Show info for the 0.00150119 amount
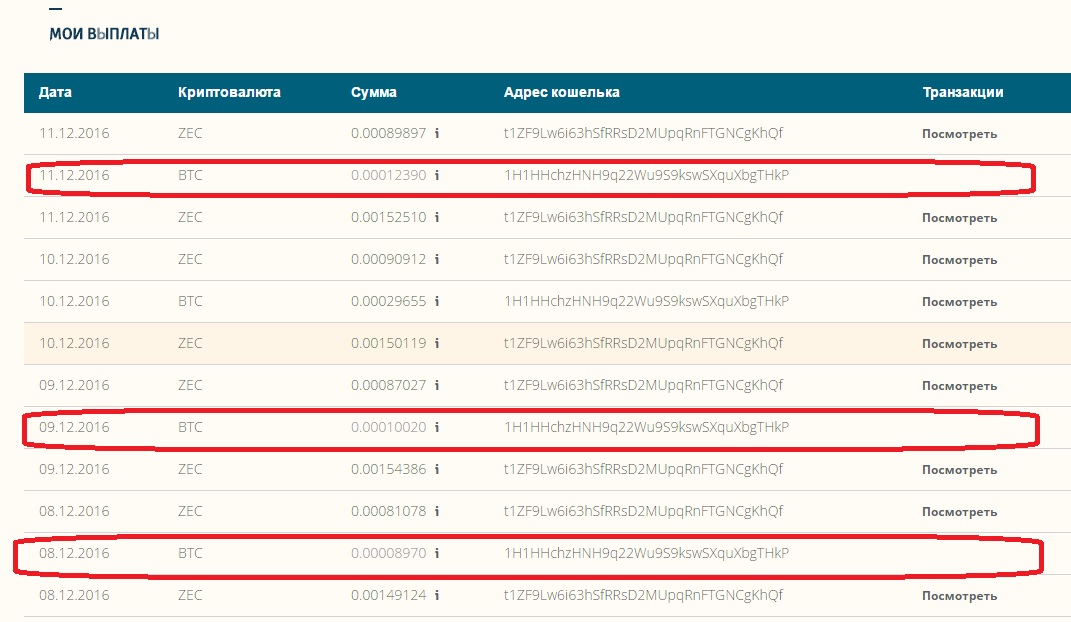This screenshot has height=622, width=1071. [x=437, y=343]
